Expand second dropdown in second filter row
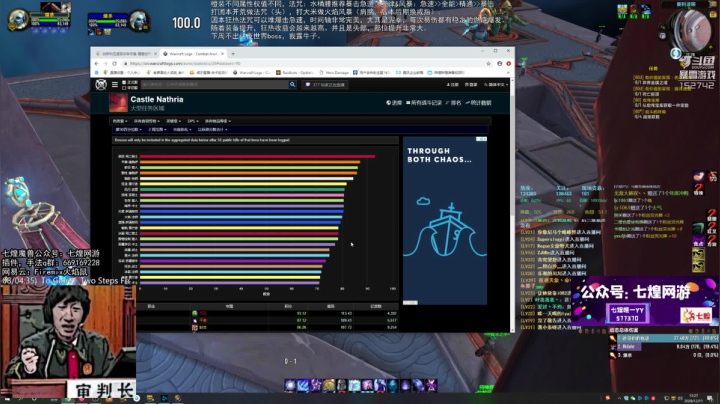The width and height of the screenshot is (720, 404). point(157,130)
